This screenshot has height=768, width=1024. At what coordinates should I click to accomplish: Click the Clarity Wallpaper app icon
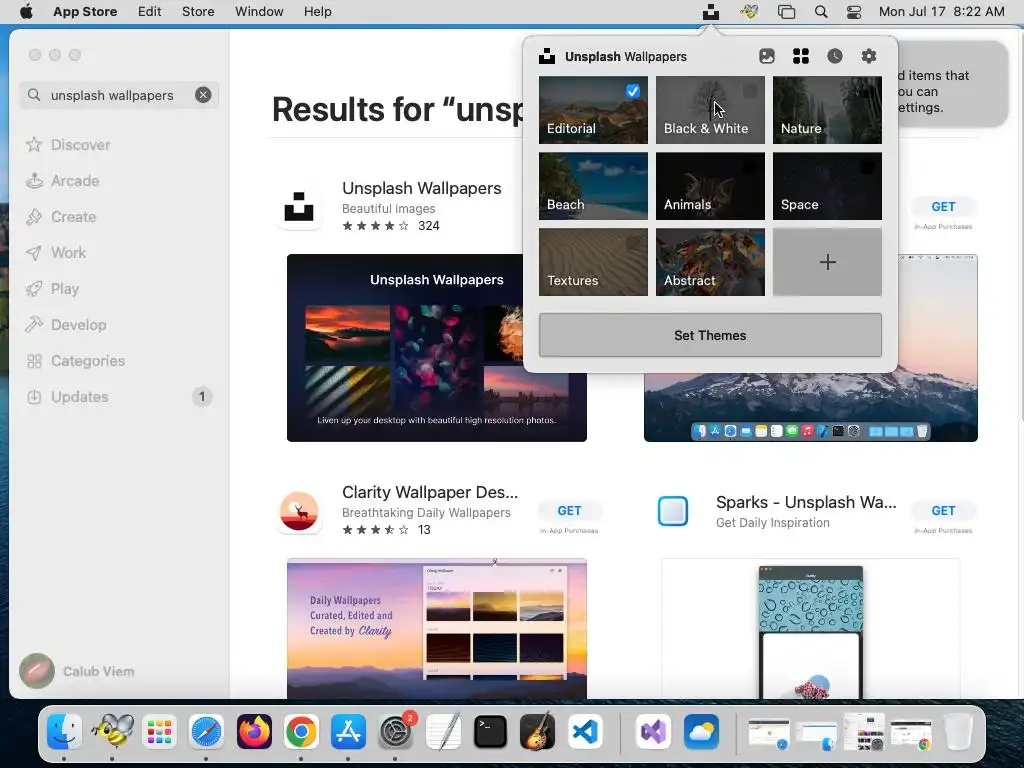(299, 511)
